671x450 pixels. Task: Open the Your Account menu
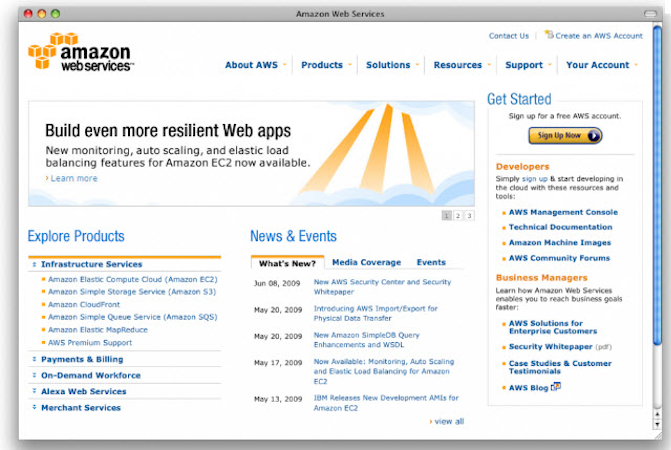602,65
